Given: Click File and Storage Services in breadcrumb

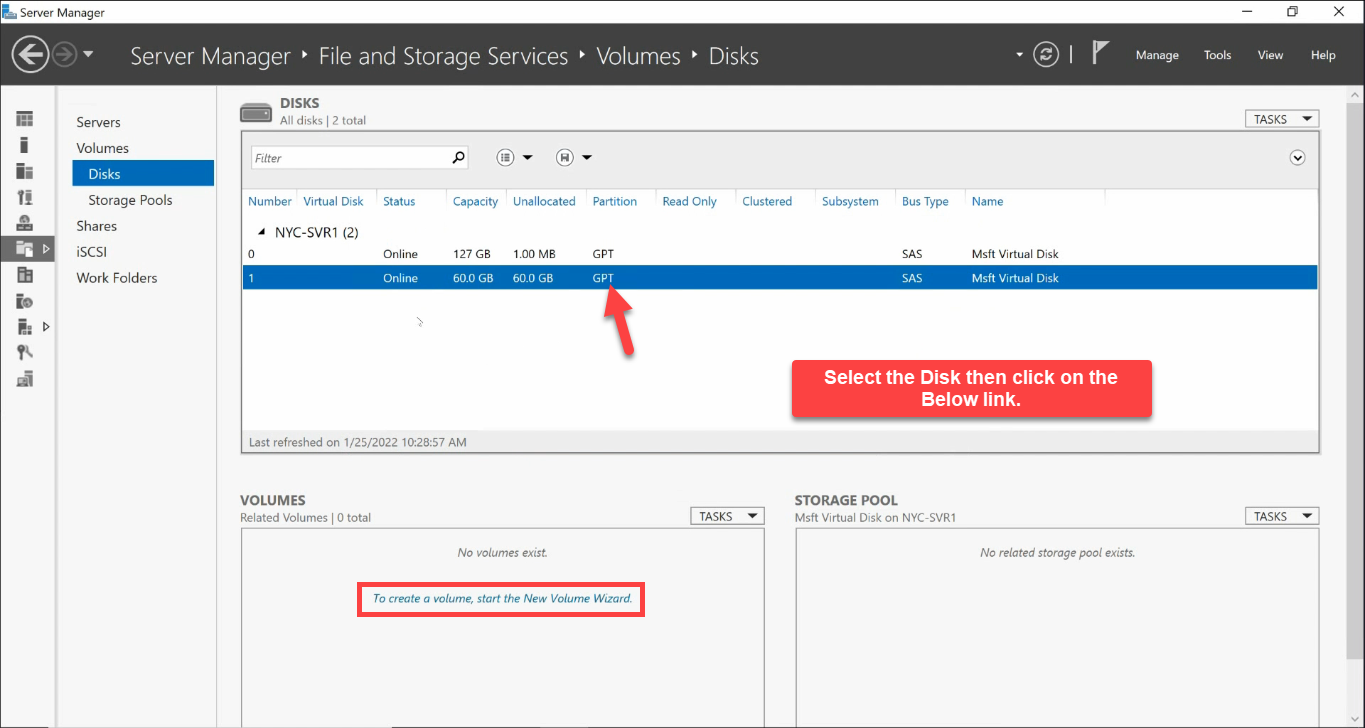Looking at the screenshot, I should coord(443,56).
